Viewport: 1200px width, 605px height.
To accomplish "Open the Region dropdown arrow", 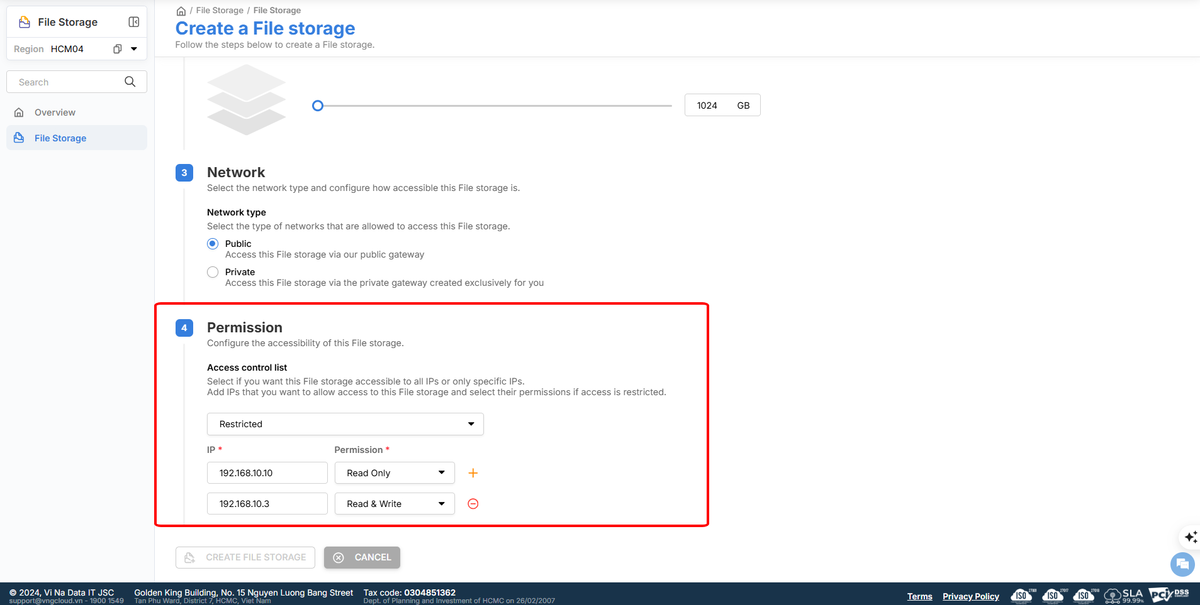I will pos(134,49).
